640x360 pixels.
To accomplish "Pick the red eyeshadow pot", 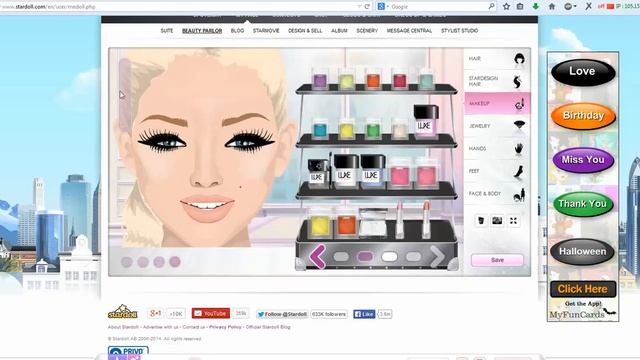I will tap(400, 79).
